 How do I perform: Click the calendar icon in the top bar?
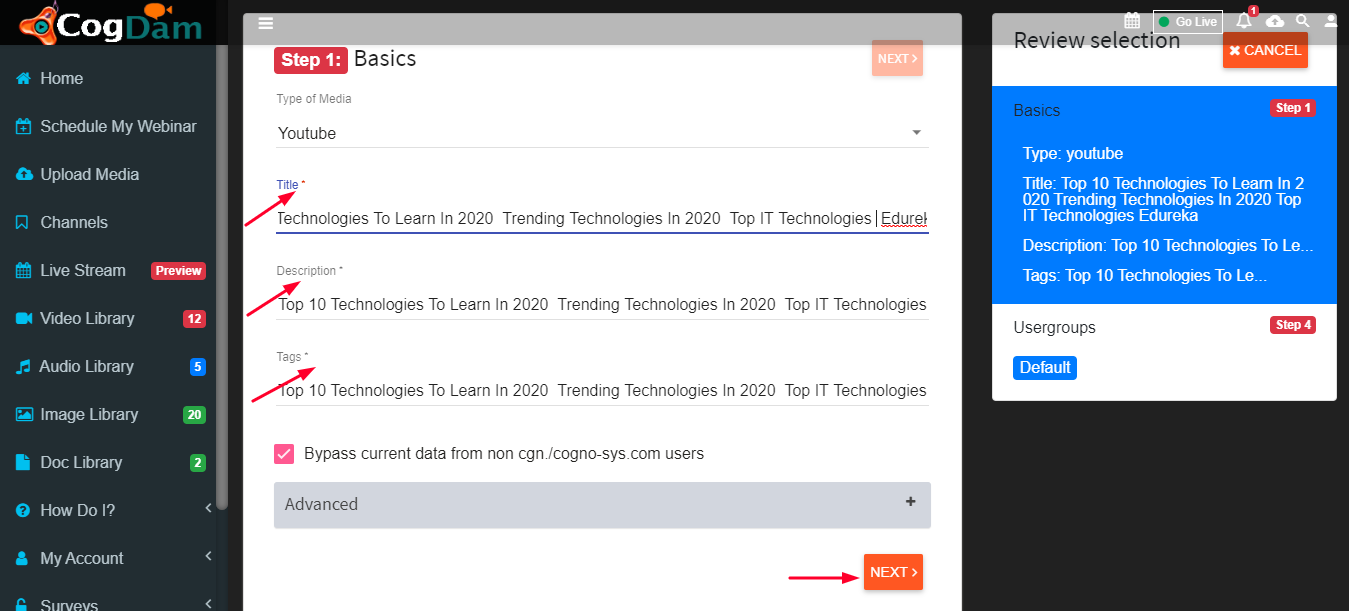tap(1132, 21)
